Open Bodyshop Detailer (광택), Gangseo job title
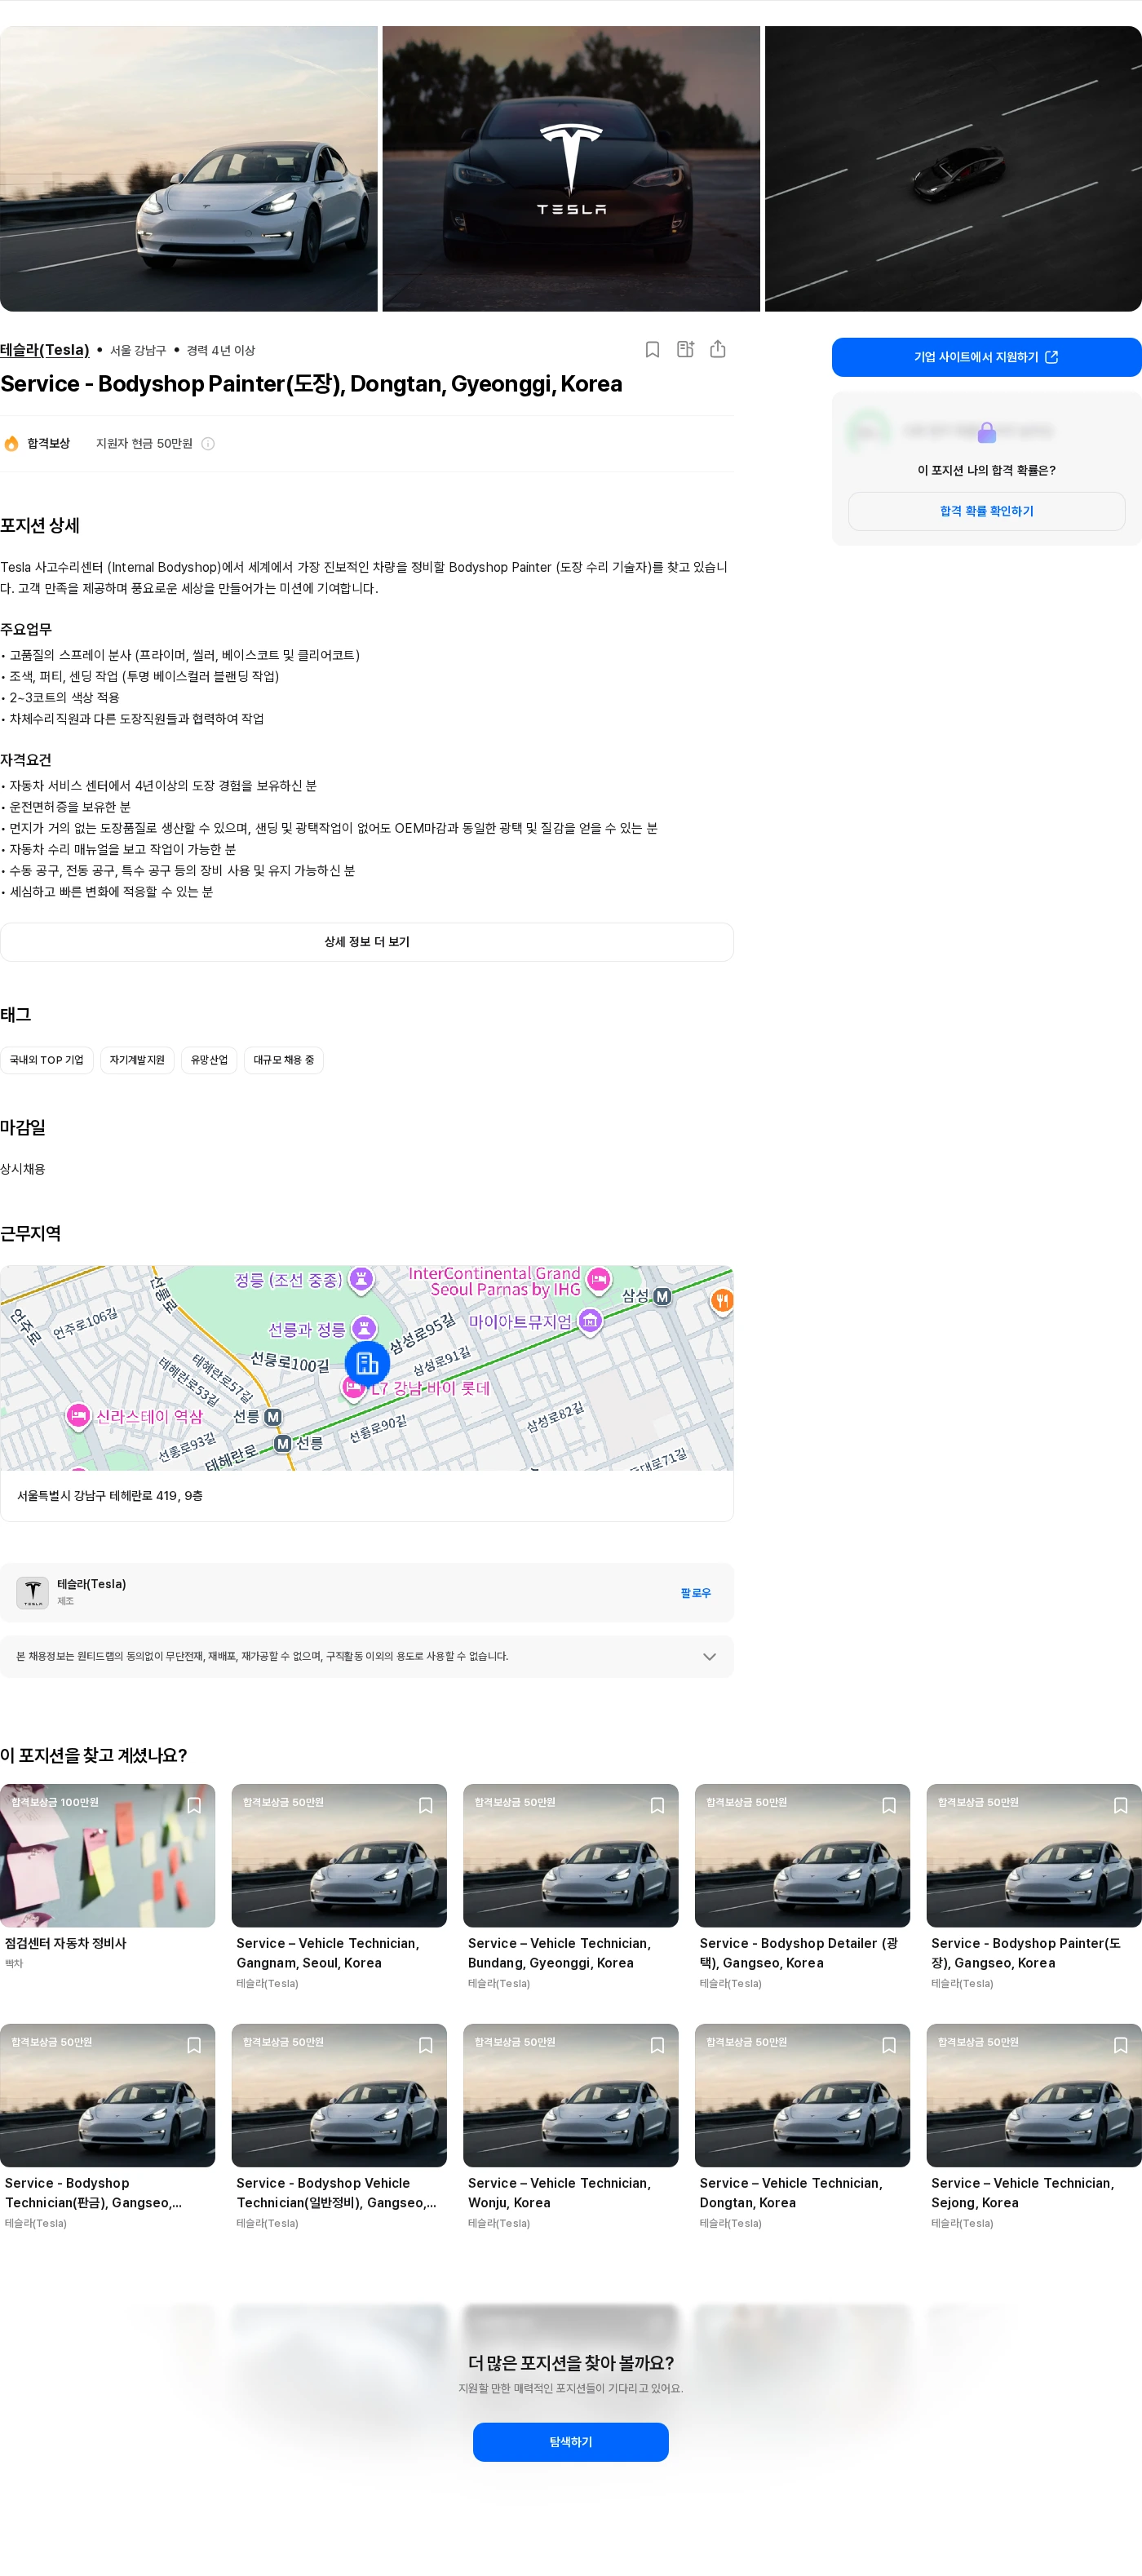The height and width of the screenshot is (2576, 1142). [x=799, y=1952]
